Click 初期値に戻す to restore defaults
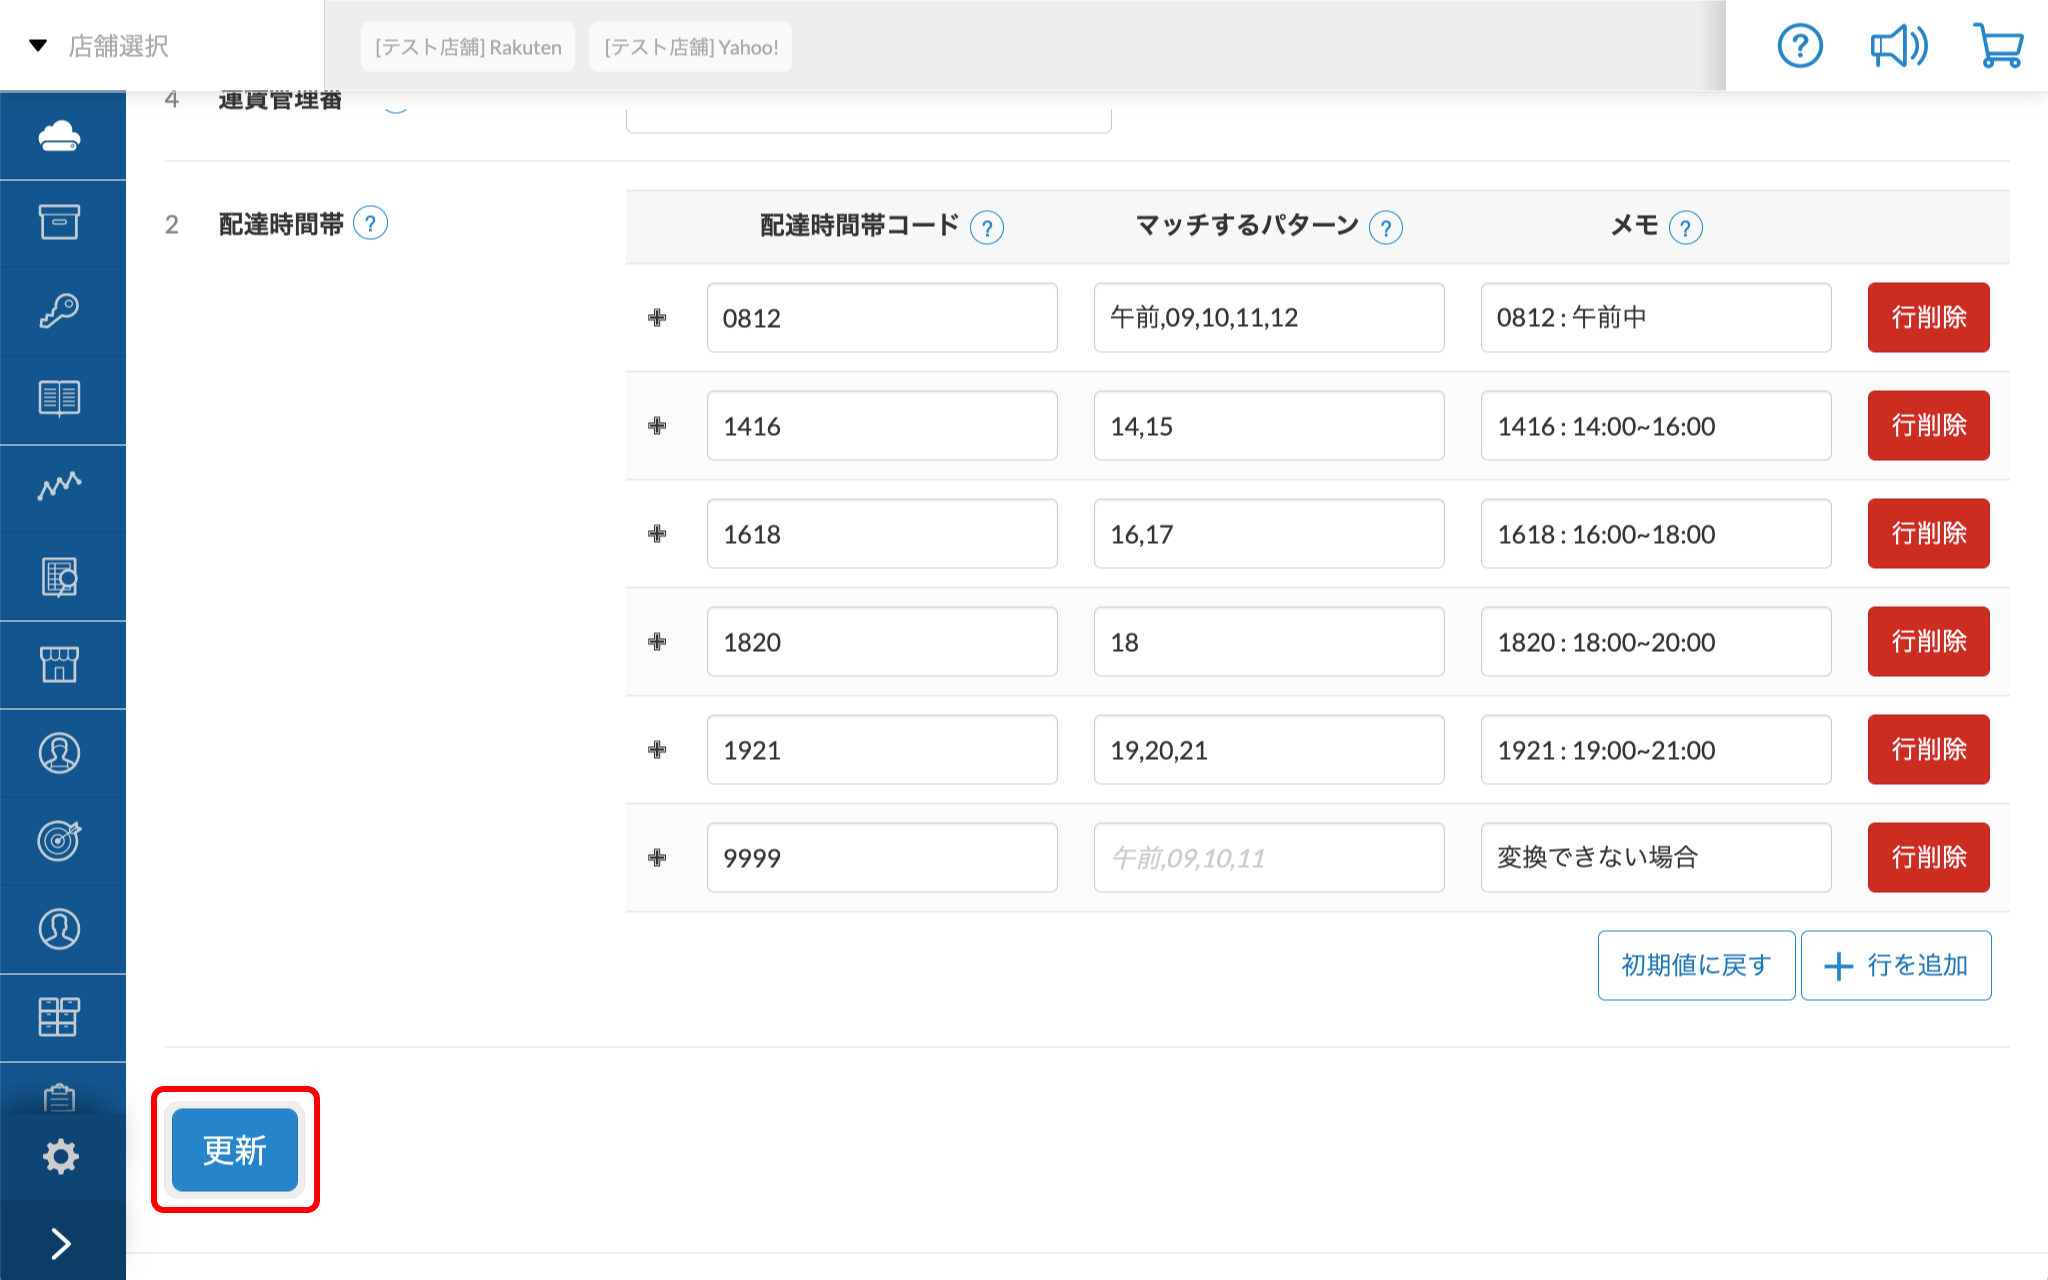 (x=1695, y=965)
